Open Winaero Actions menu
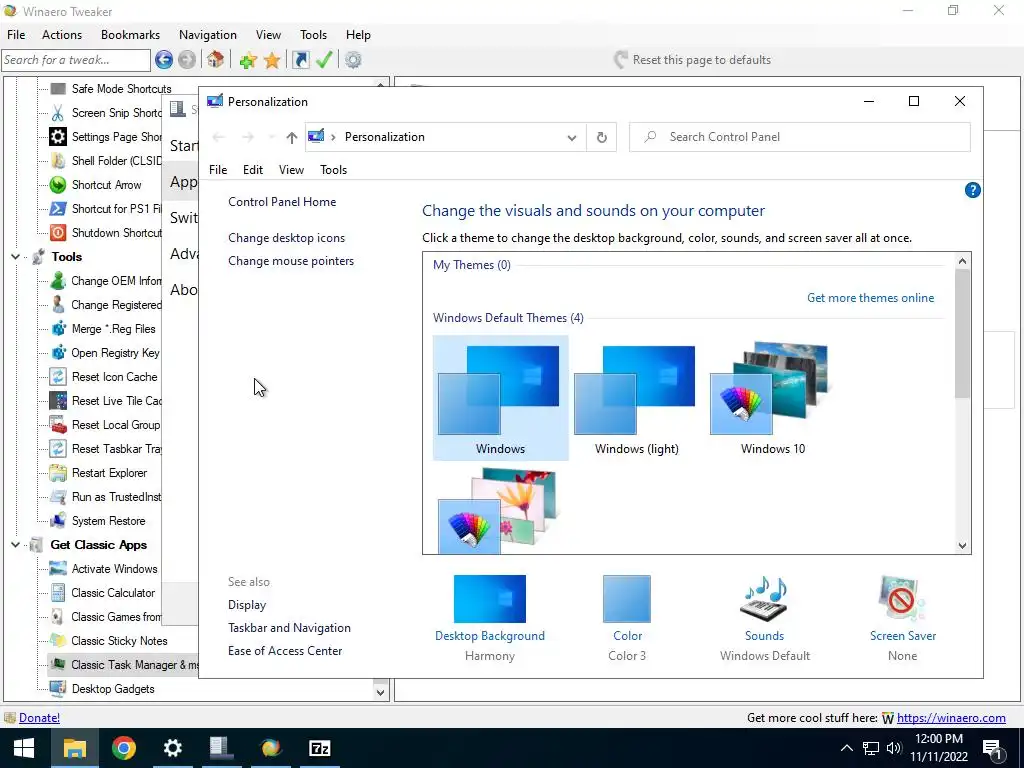This screenshot has width=1024, height=768. pos(62,35)
